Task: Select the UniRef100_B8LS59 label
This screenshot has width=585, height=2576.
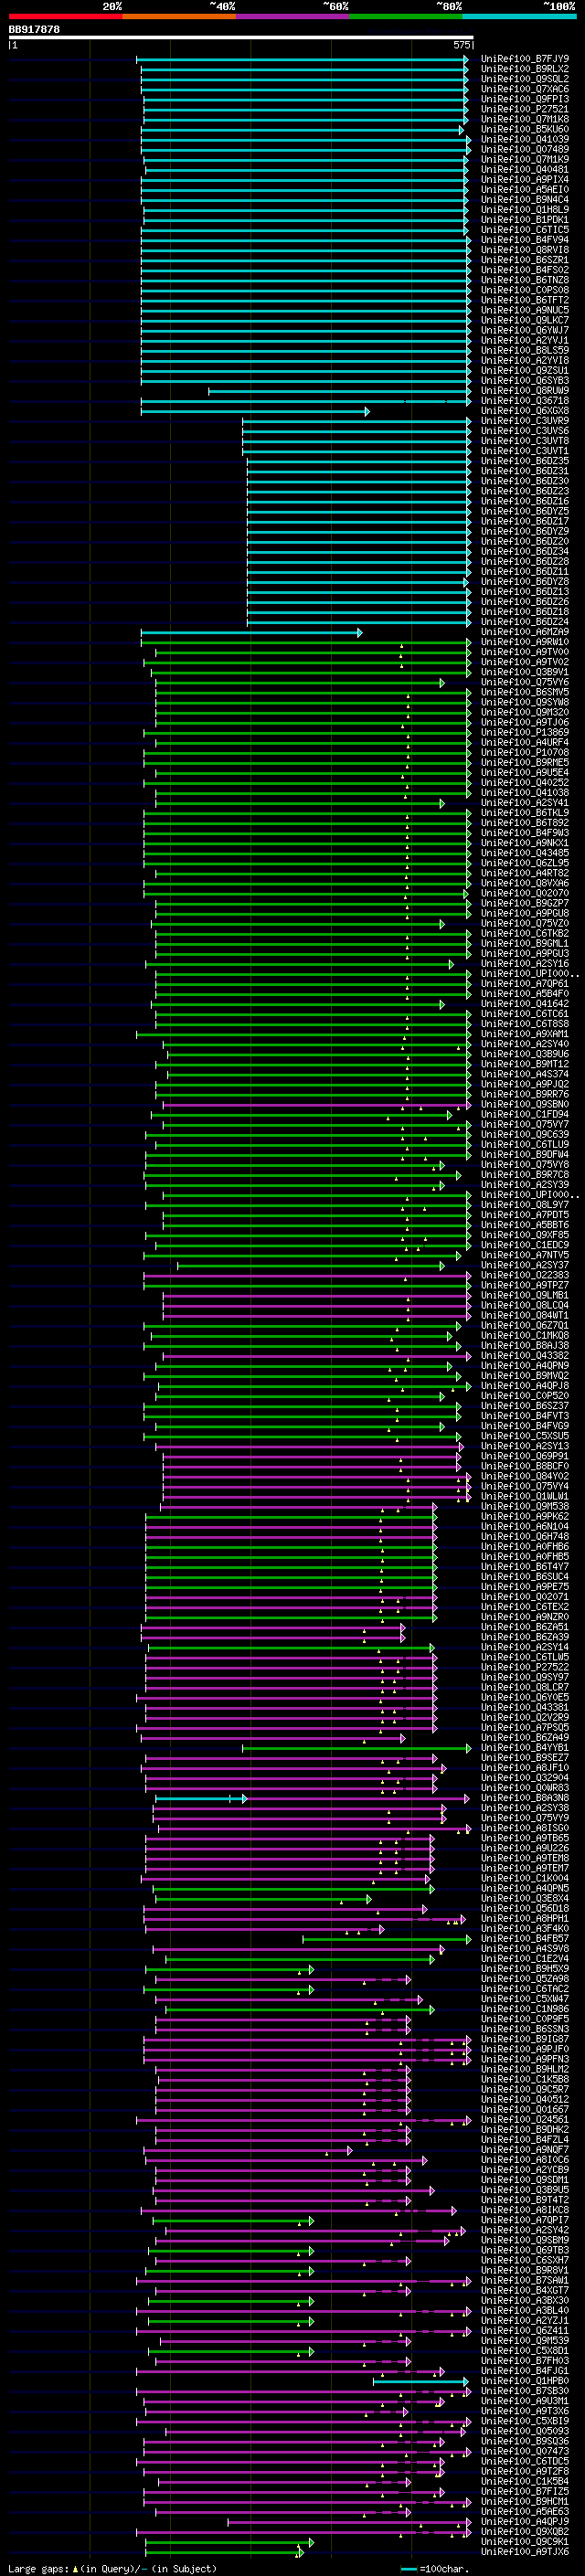Action: click(525, 350)
